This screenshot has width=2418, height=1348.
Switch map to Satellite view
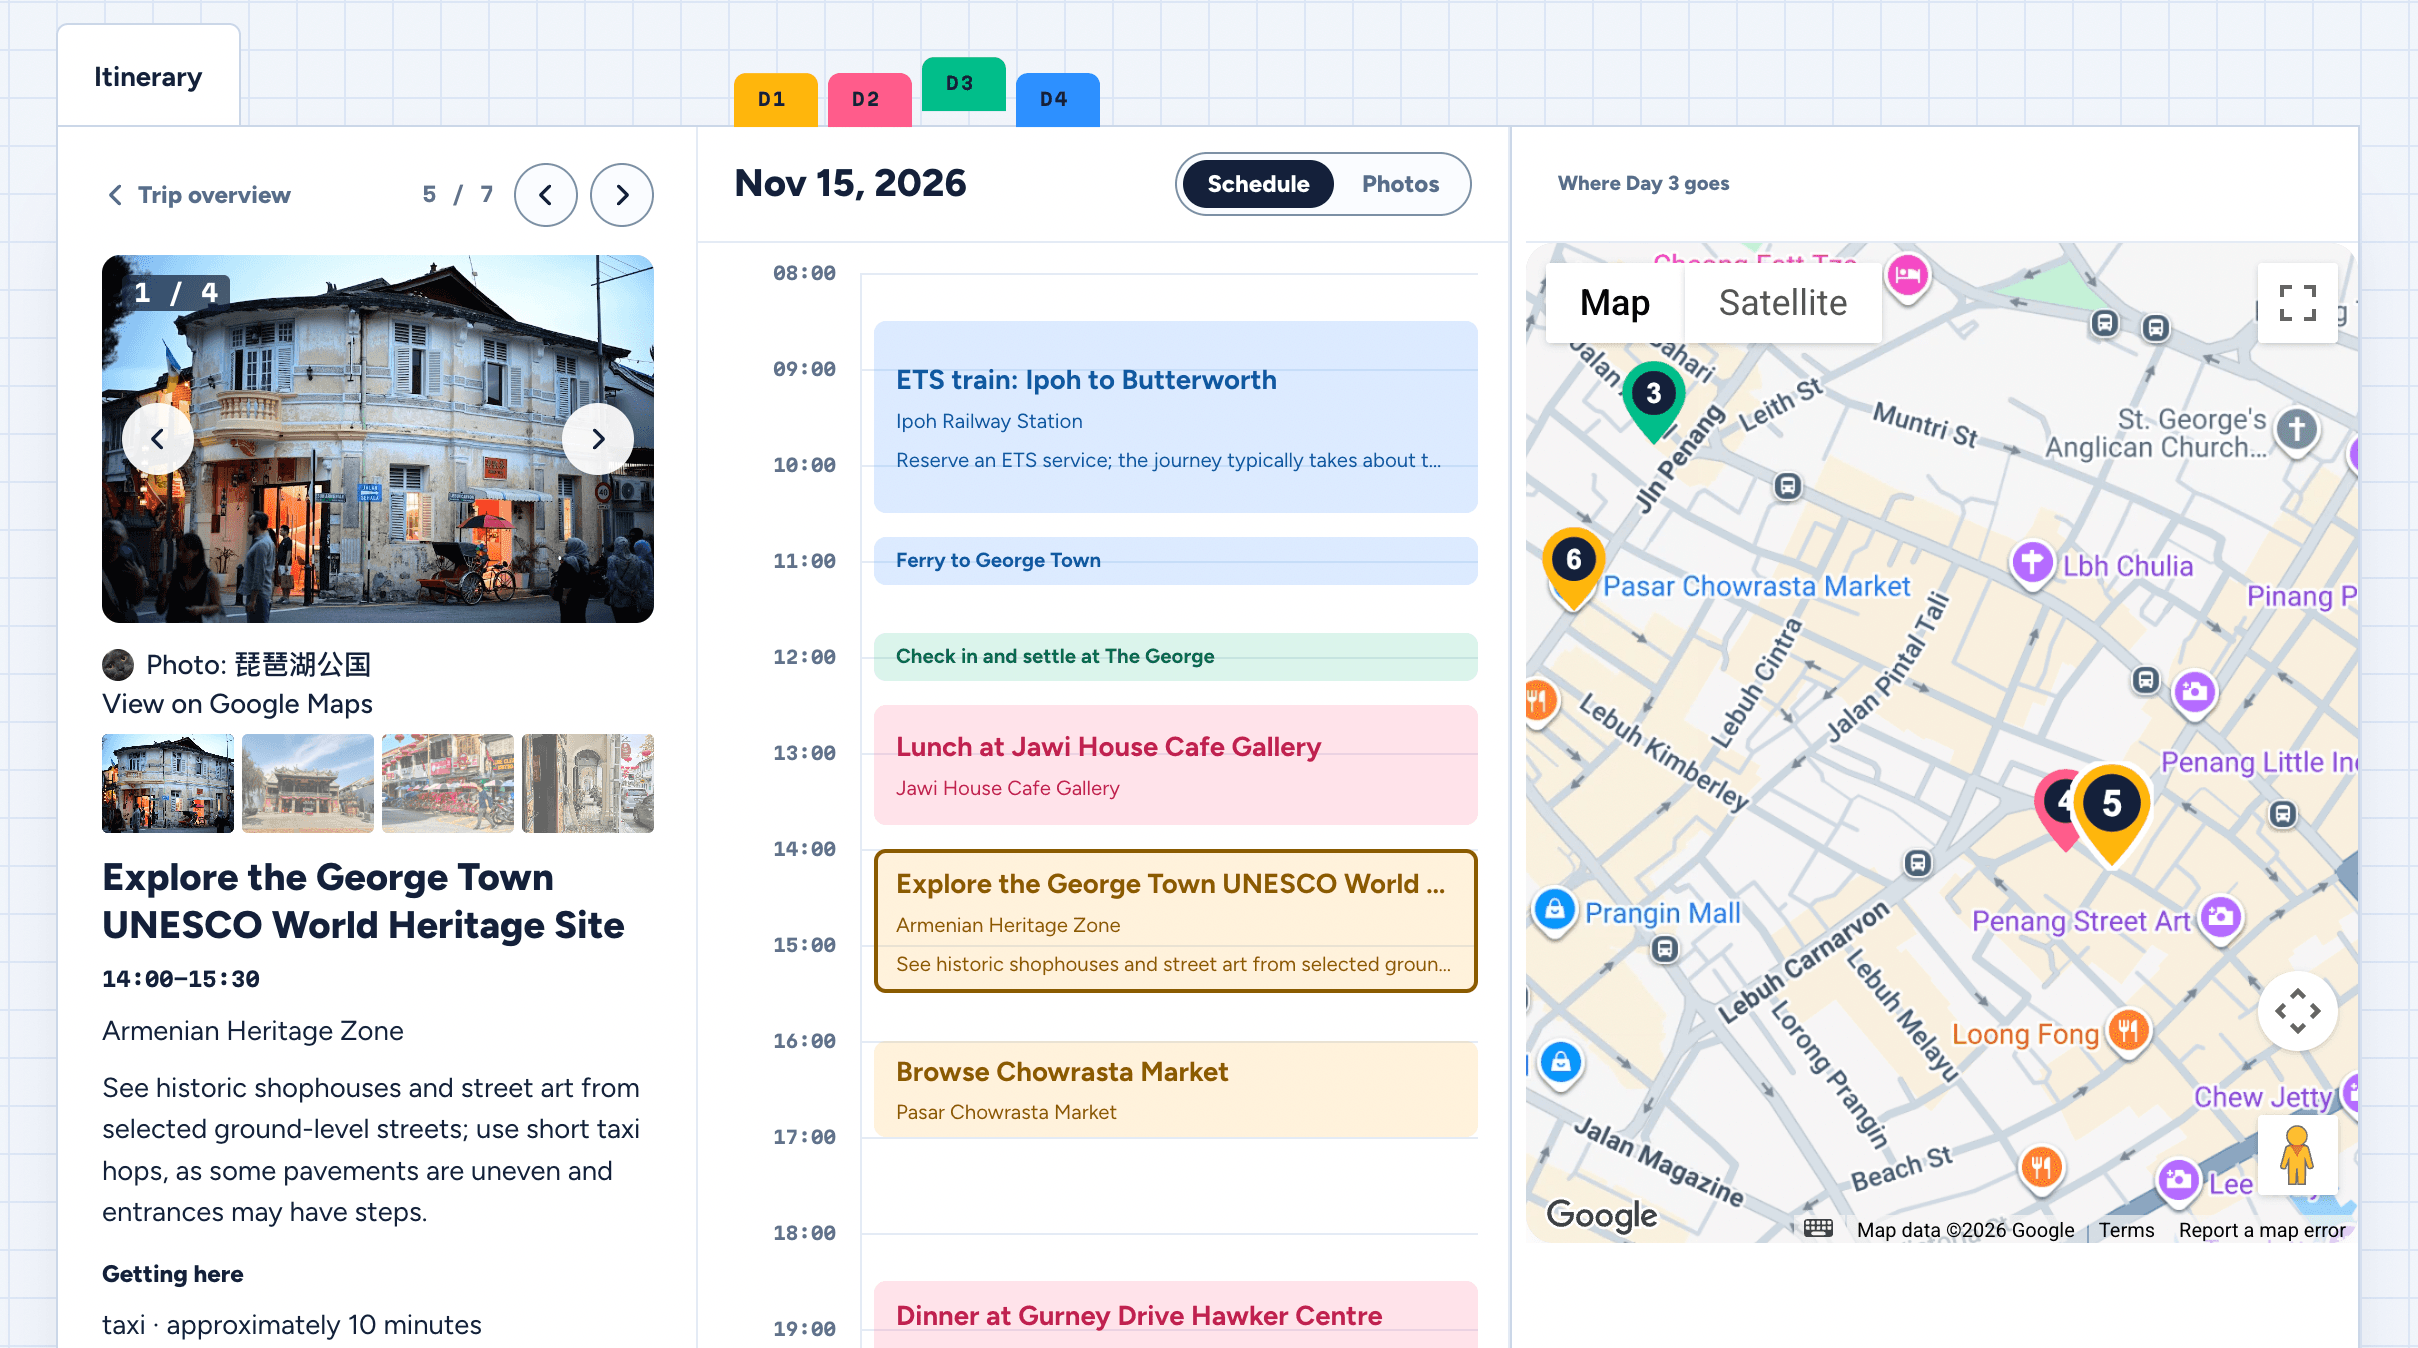point(1782,303)
